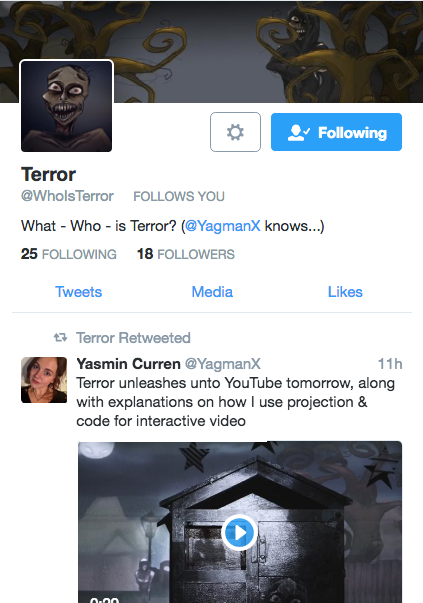Screen dimensions: 423x603
Task: View the 25 Following list
Action: click(68, 254)
